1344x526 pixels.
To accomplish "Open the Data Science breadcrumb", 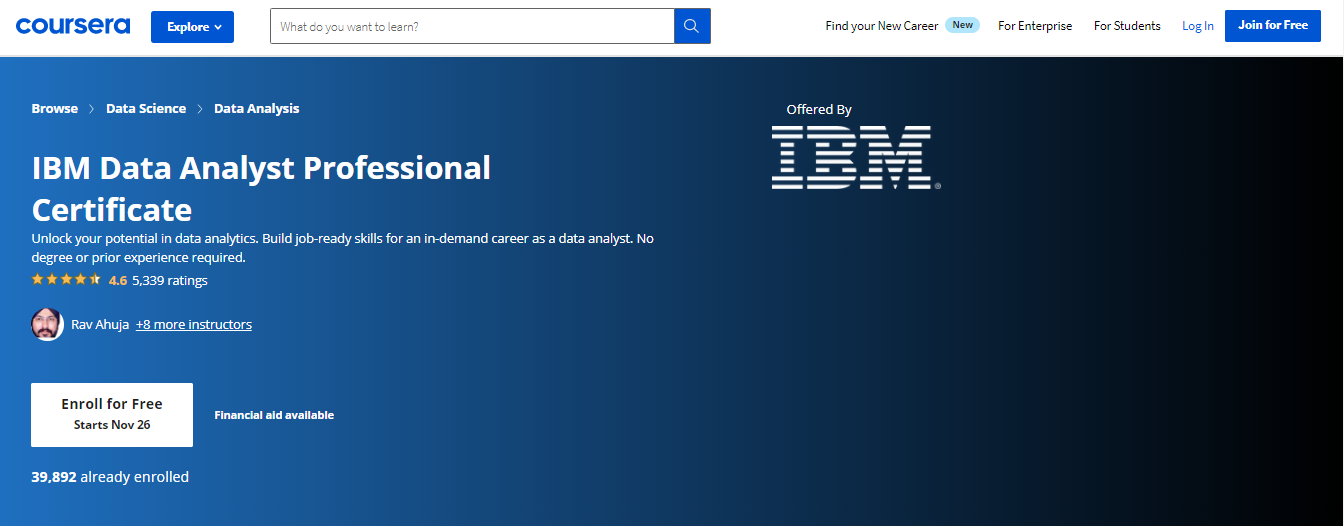I will 146,108.
